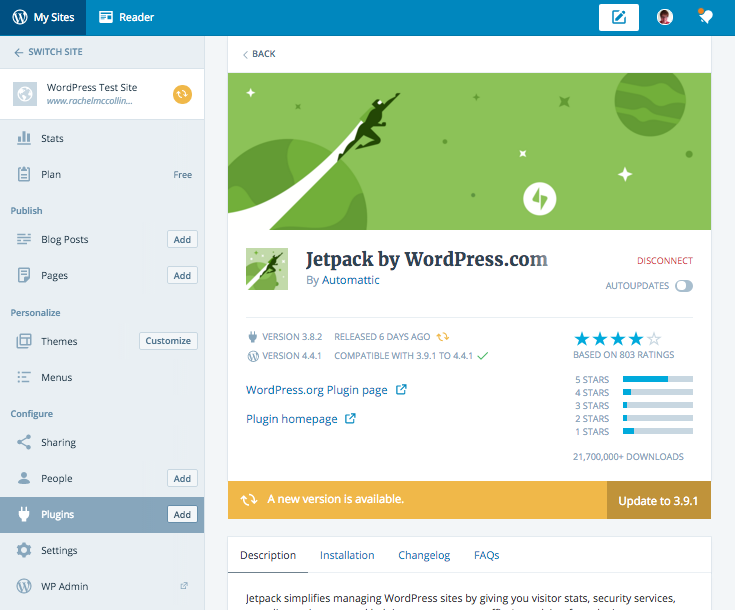This screenshot has width=735, height=610.
Task: Switch to the Installation tab
Action: (347, 555)
